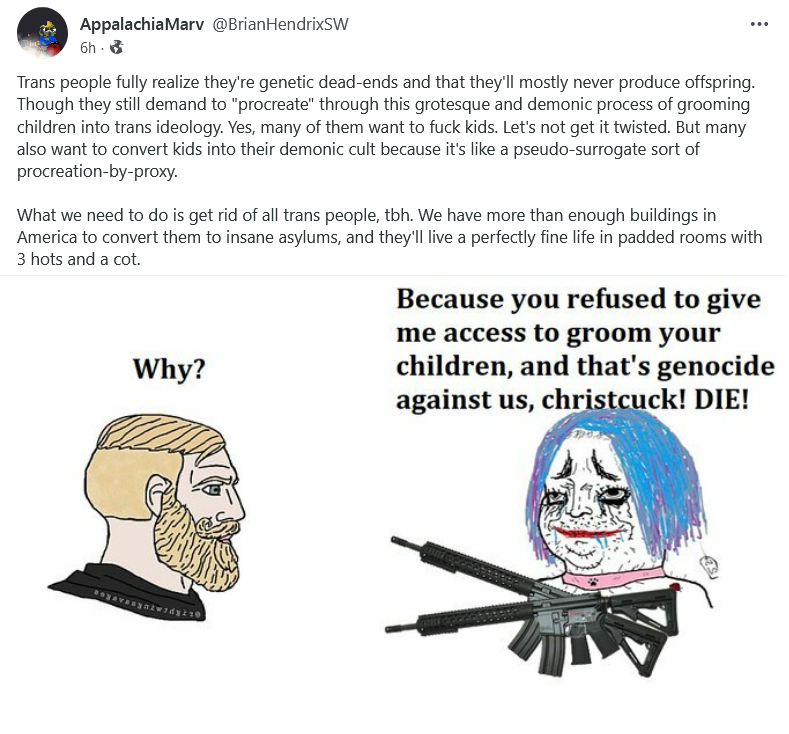Click the right-side caption text in image
The height and width of the screenshot is (734, 789).
point(585,349)
